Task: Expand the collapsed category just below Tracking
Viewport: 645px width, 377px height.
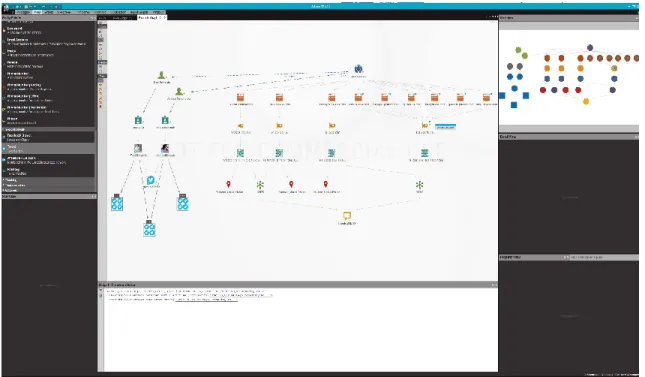Action: pyautogui.click(x=49, y=185)
